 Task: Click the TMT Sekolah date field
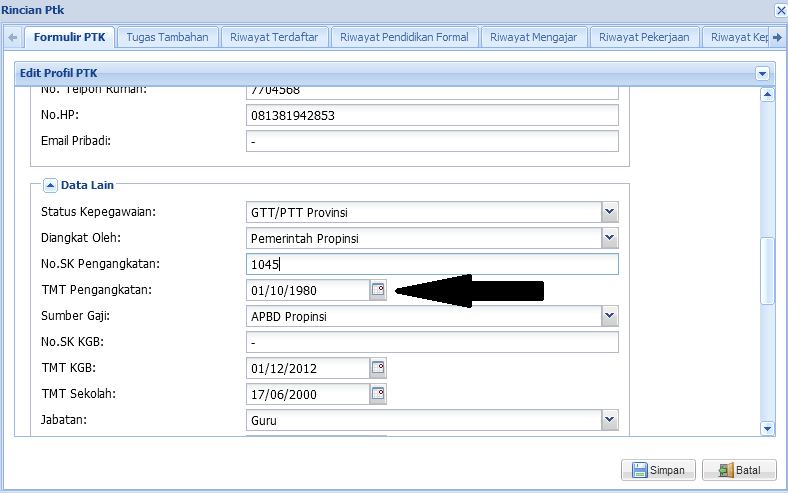(x=308, y=395)
